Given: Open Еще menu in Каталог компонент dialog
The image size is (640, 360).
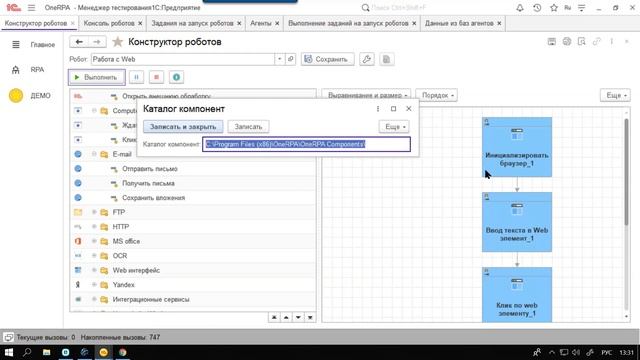Looking at the screenshot, I should click(x=394, y=127).
